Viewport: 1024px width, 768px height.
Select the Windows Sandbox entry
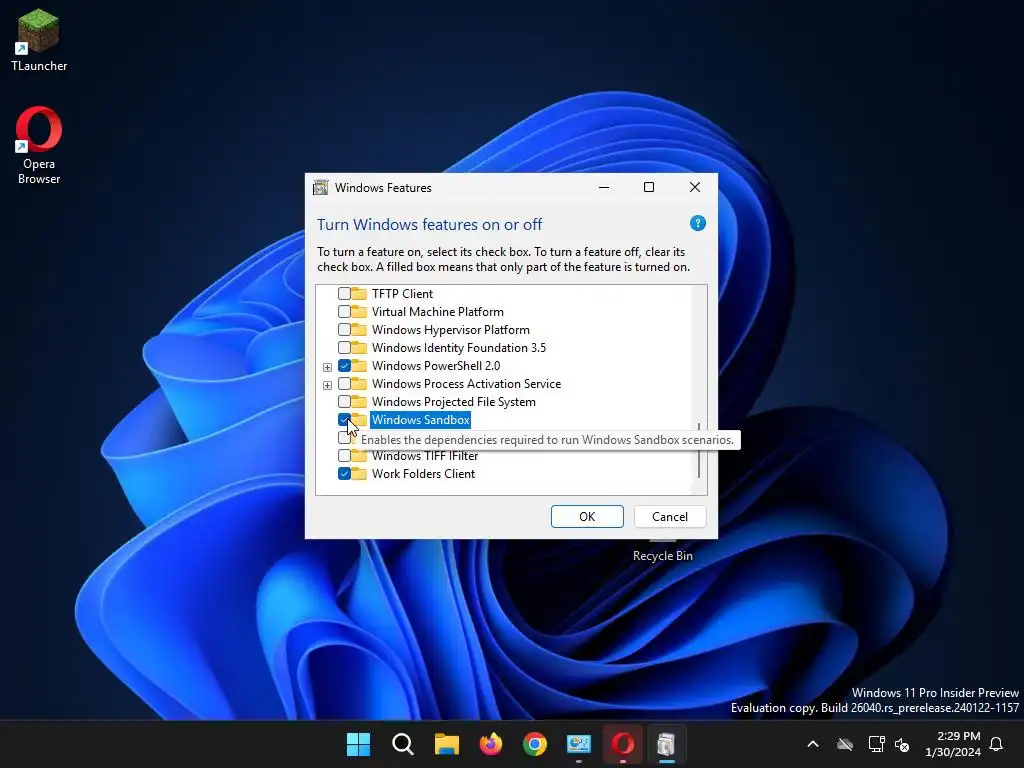[421, 419]
